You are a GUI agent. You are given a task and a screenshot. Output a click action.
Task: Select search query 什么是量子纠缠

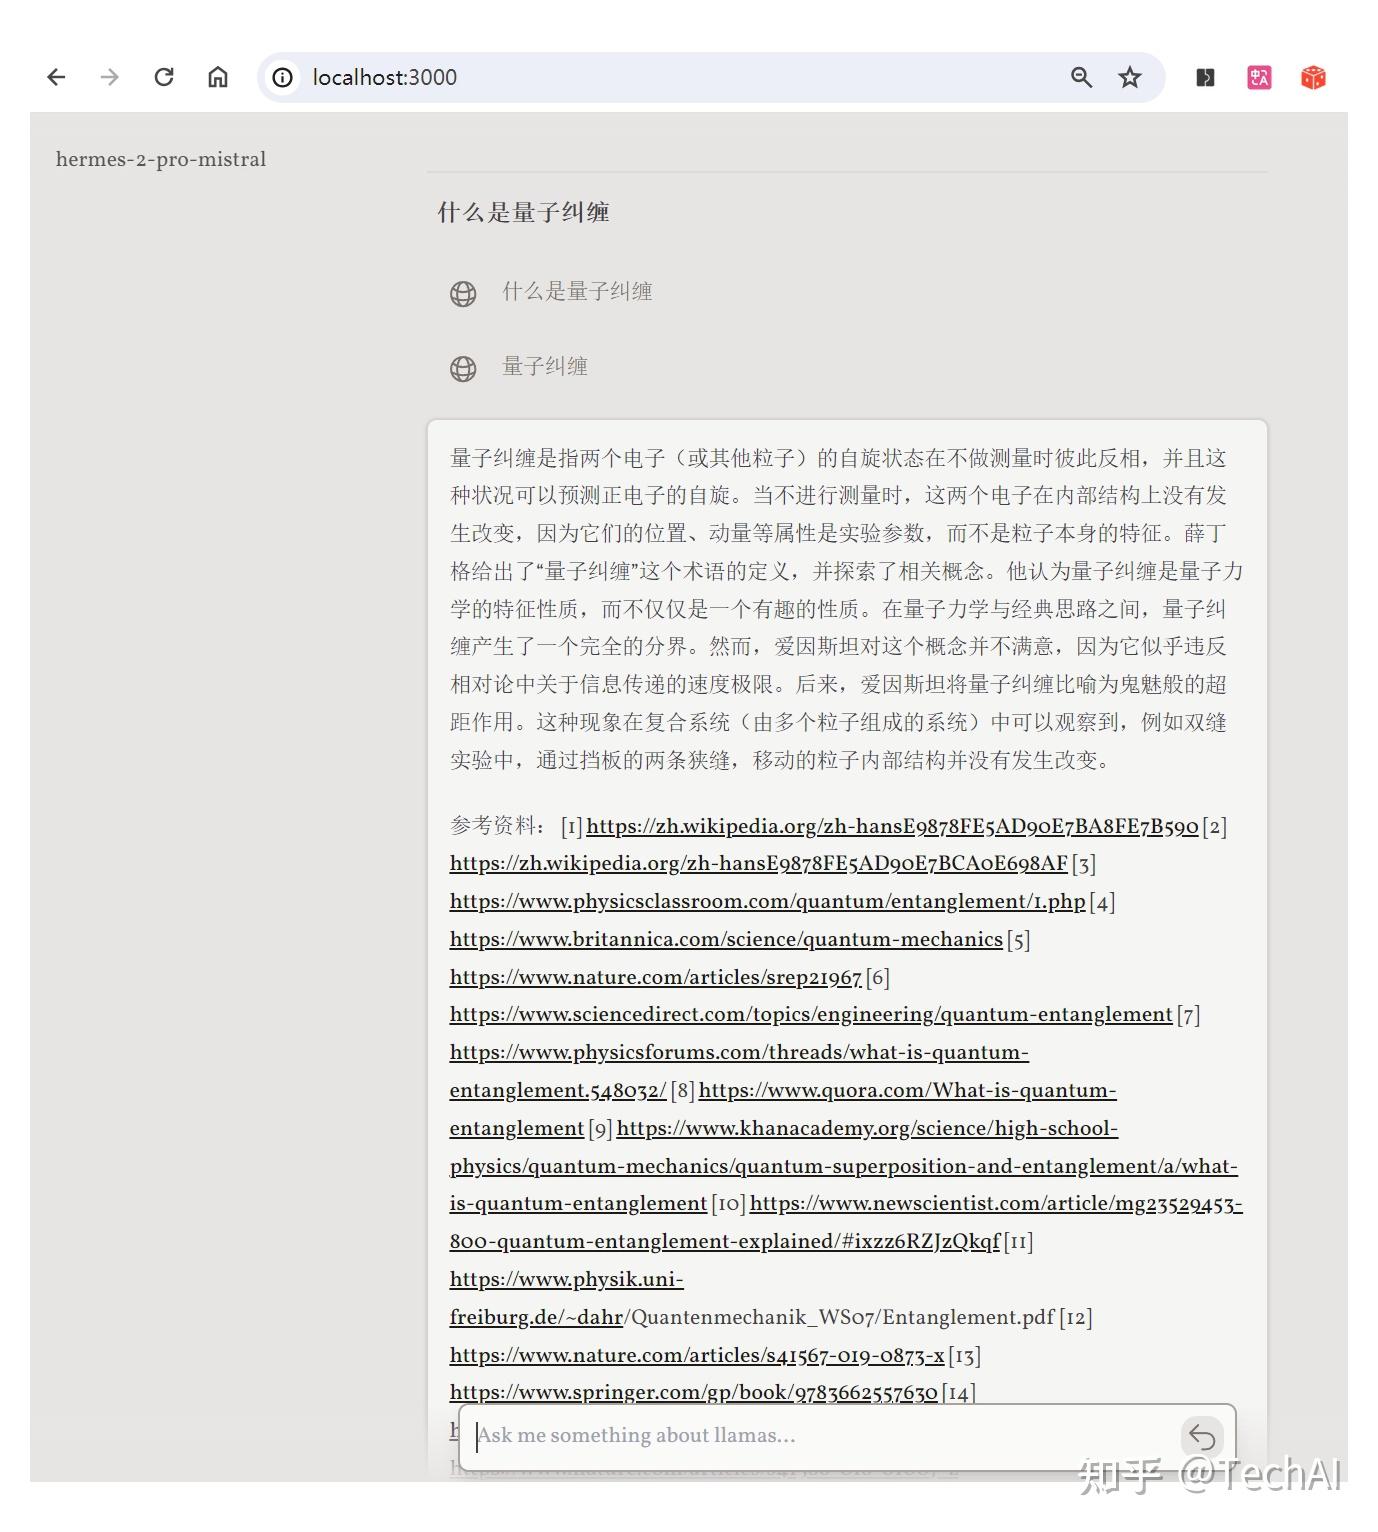coord(577,291)
